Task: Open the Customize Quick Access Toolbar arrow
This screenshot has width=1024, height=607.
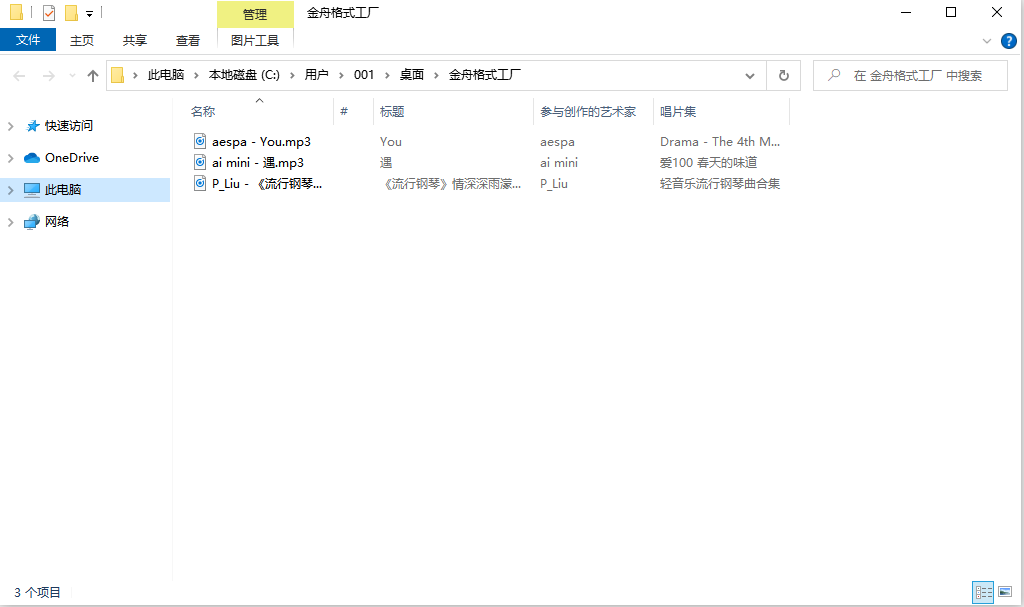Action: coord(89,13)
